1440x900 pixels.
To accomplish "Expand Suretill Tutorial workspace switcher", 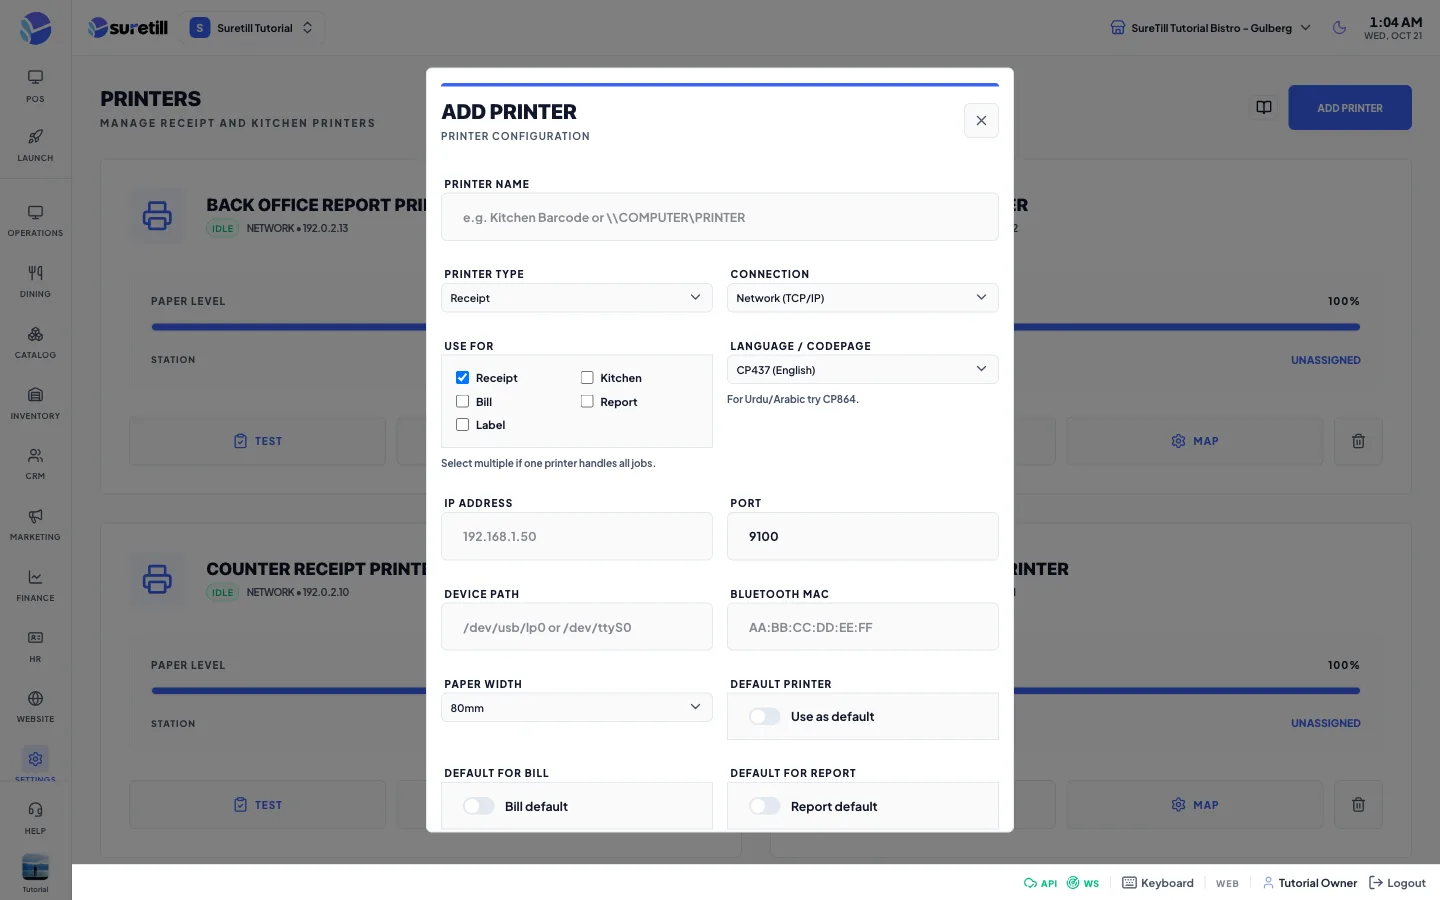I will pyautogui.click(x=253, y=28).
